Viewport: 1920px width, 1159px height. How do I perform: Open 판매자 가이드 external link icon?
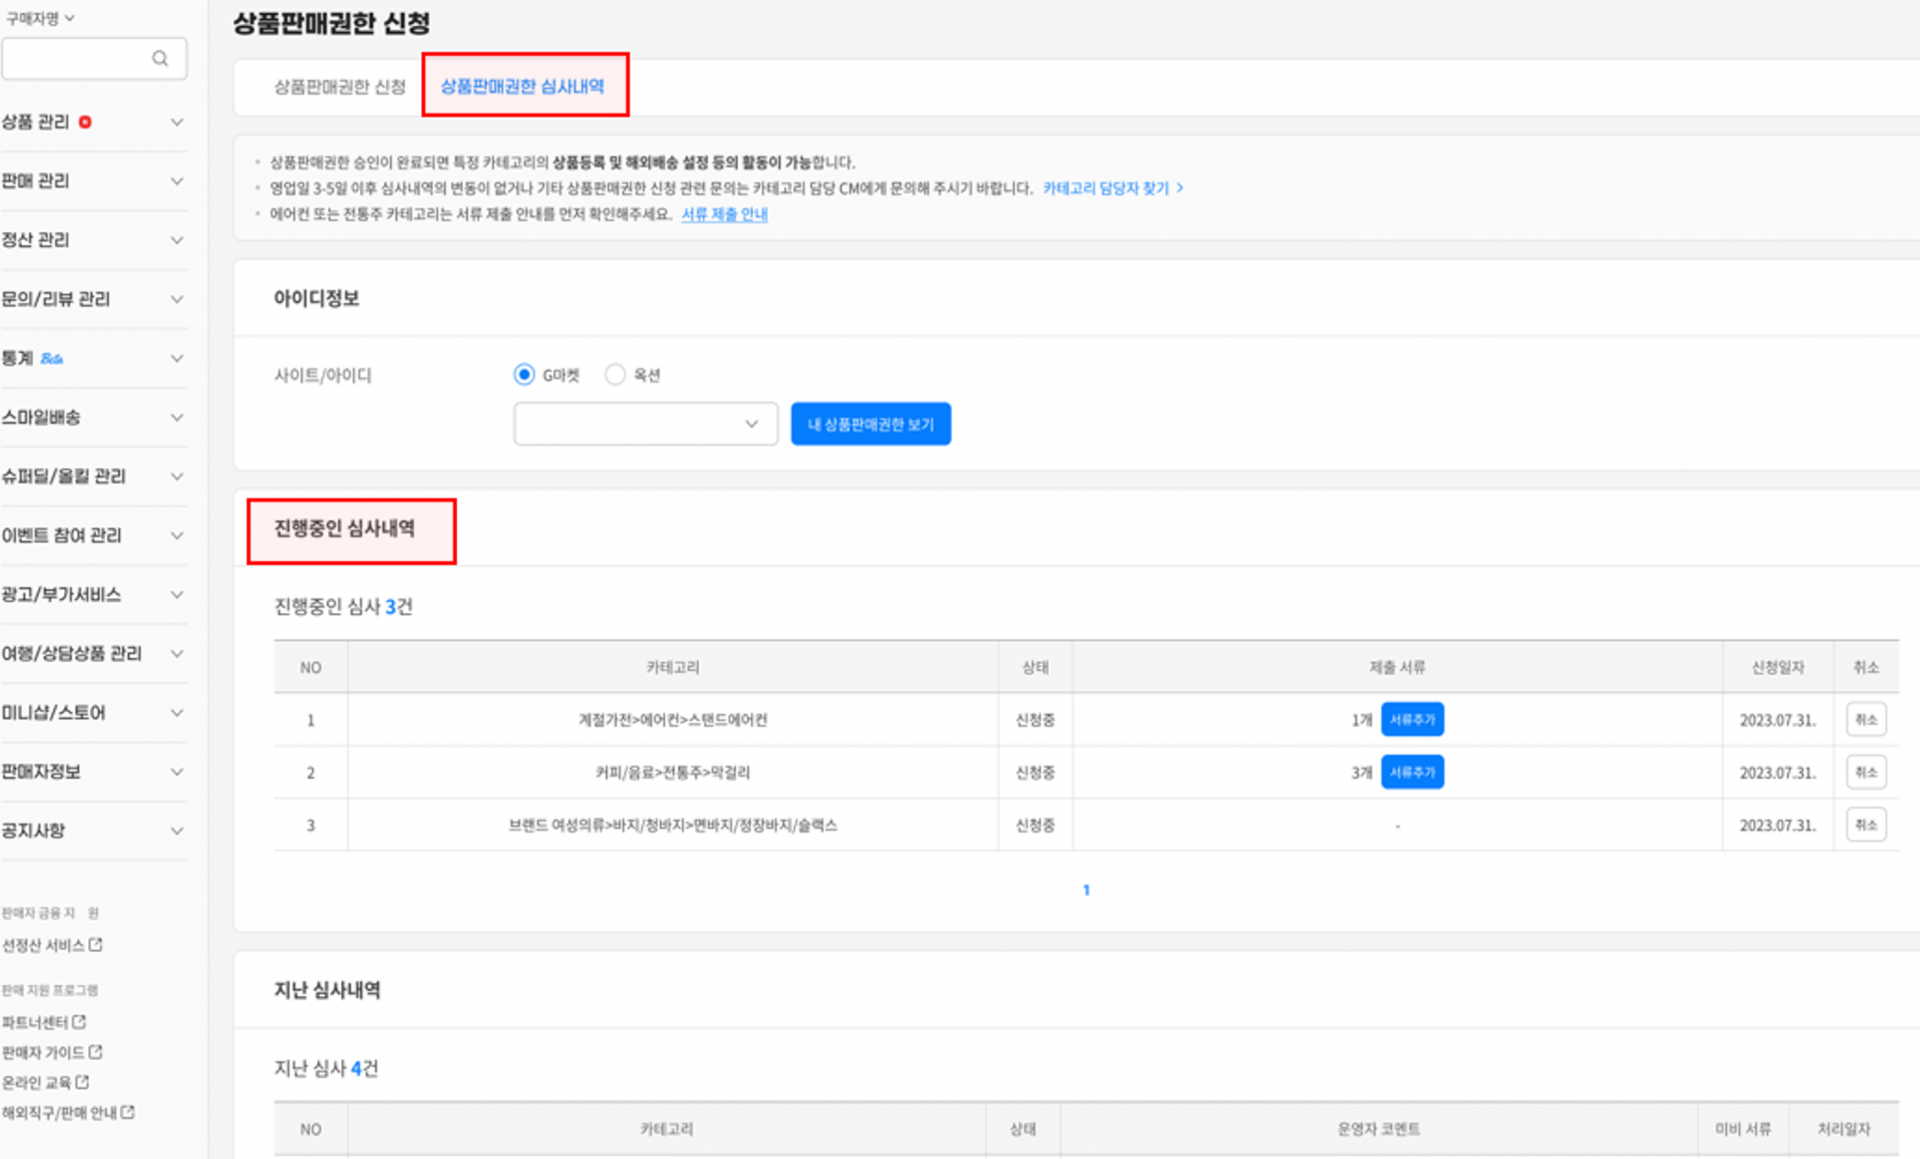point(96,1052)
